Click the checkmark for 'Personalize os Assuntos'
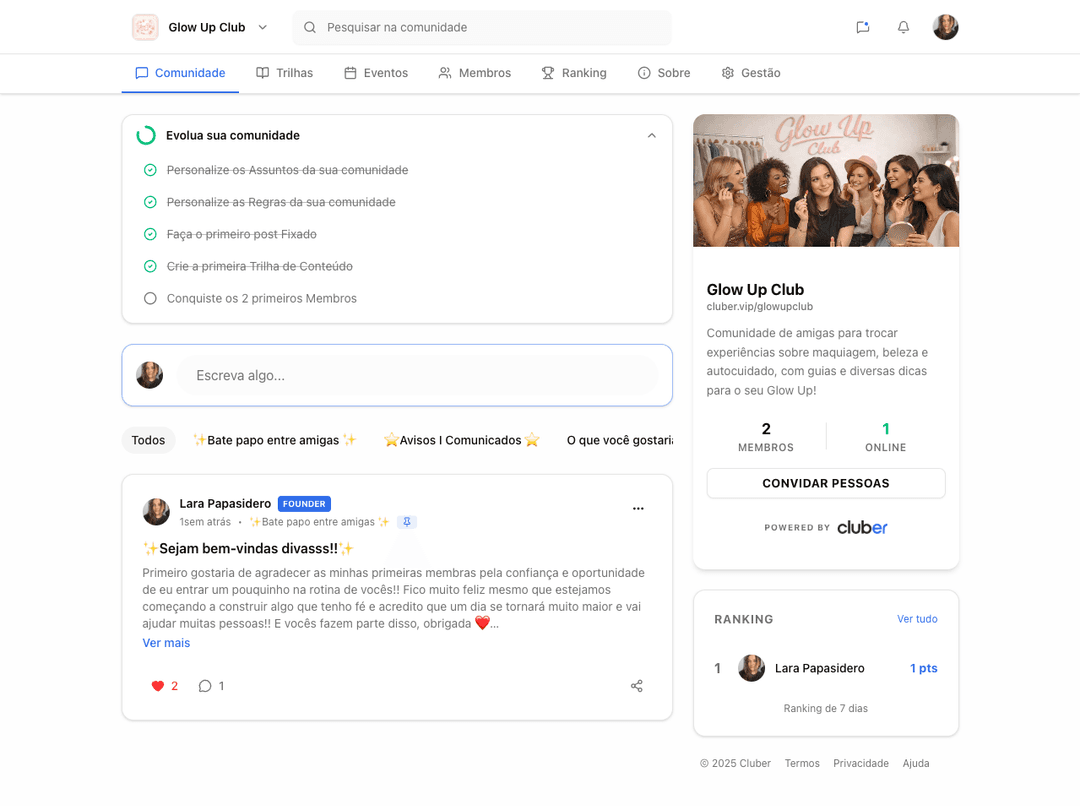 click(x=150, y=170)
